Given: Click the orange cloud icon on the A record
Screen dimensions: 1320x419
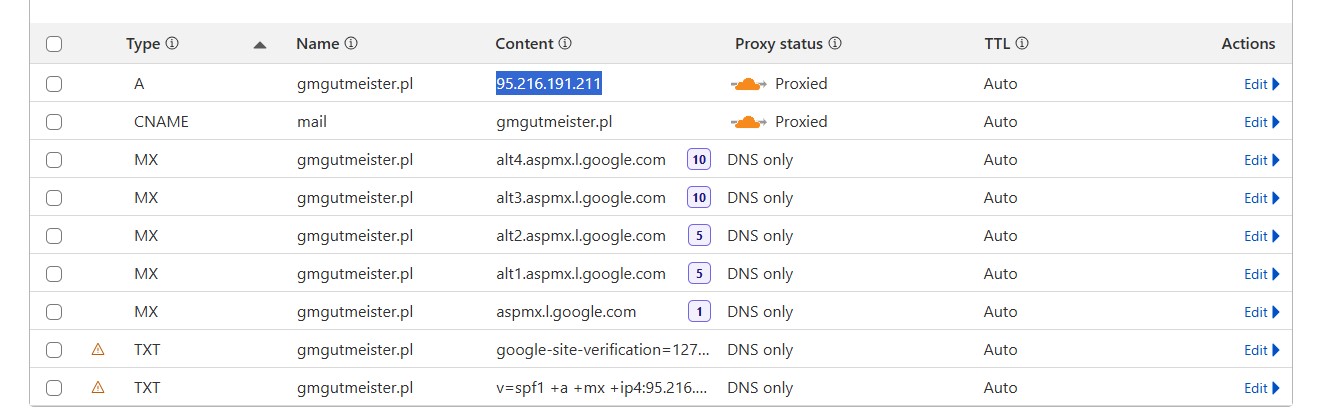Looking at the screenshot, I should pos(749,84).
